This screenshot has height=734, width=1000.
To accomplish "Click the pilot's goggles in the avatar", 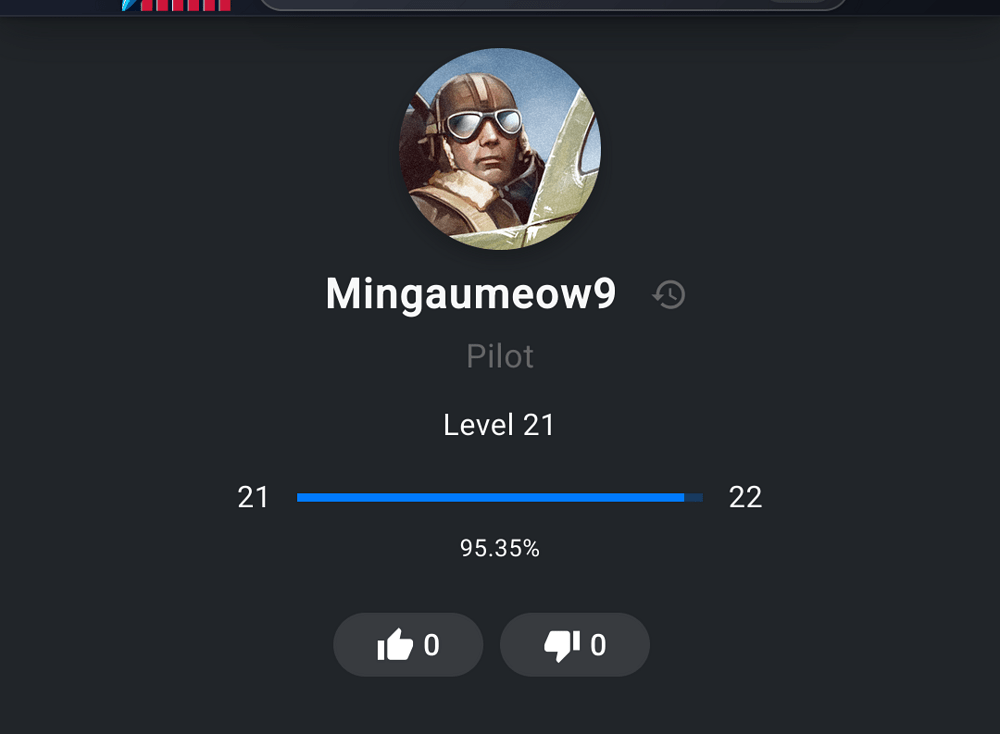I will (483, 124).
